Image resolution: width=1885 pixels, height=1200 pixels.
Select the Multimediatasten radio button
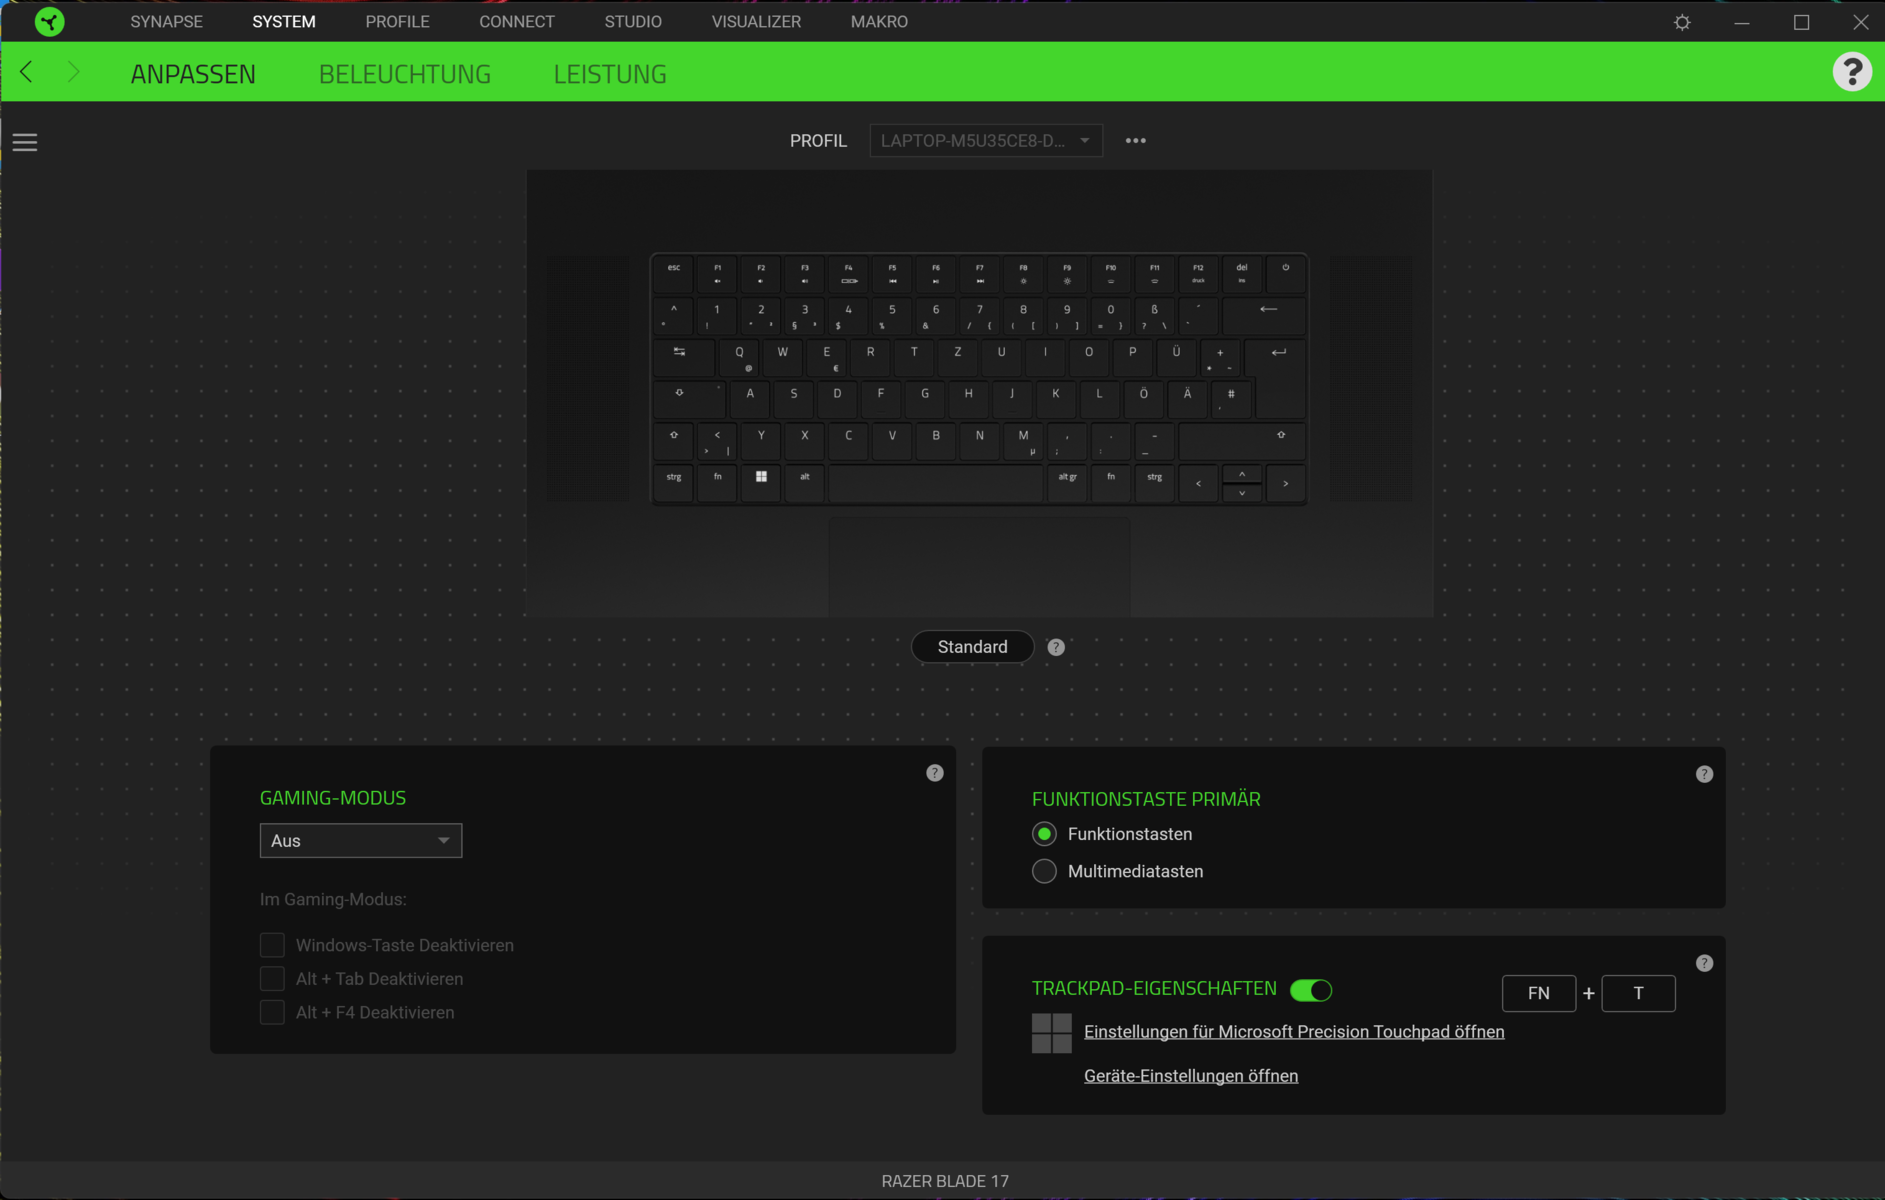pos(1044,871)
